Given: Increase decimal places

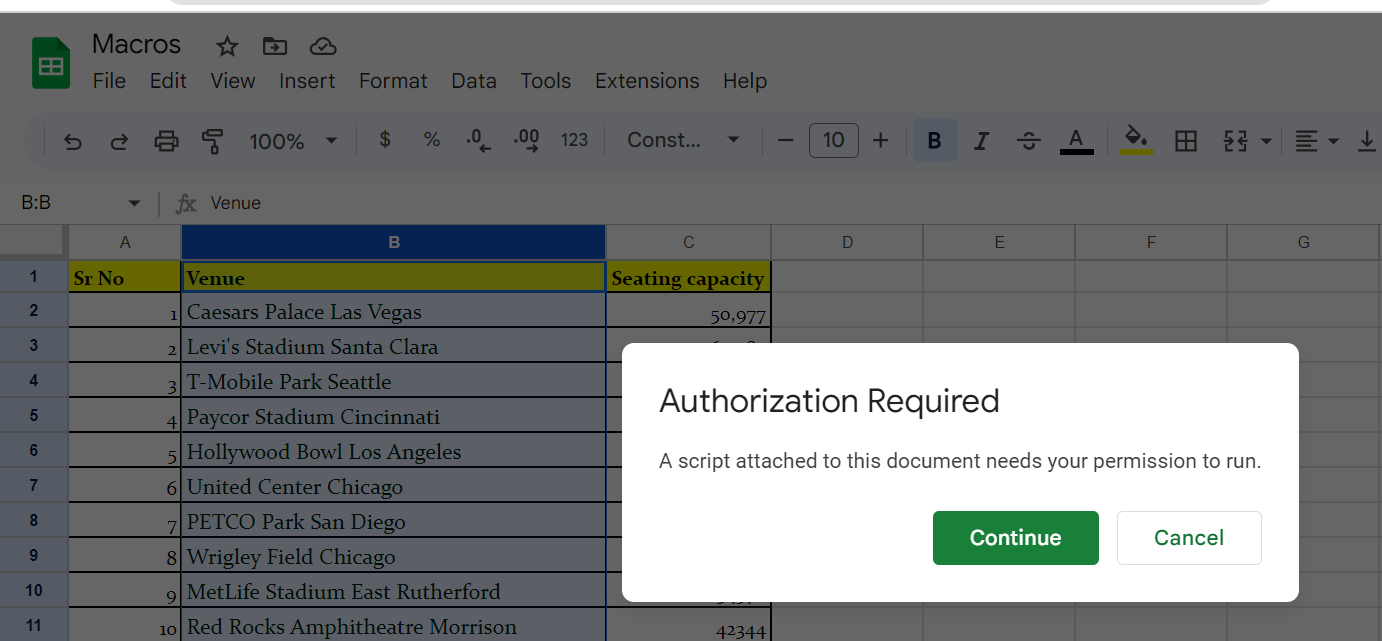Looking at the screenshot, I should (526, 140).
